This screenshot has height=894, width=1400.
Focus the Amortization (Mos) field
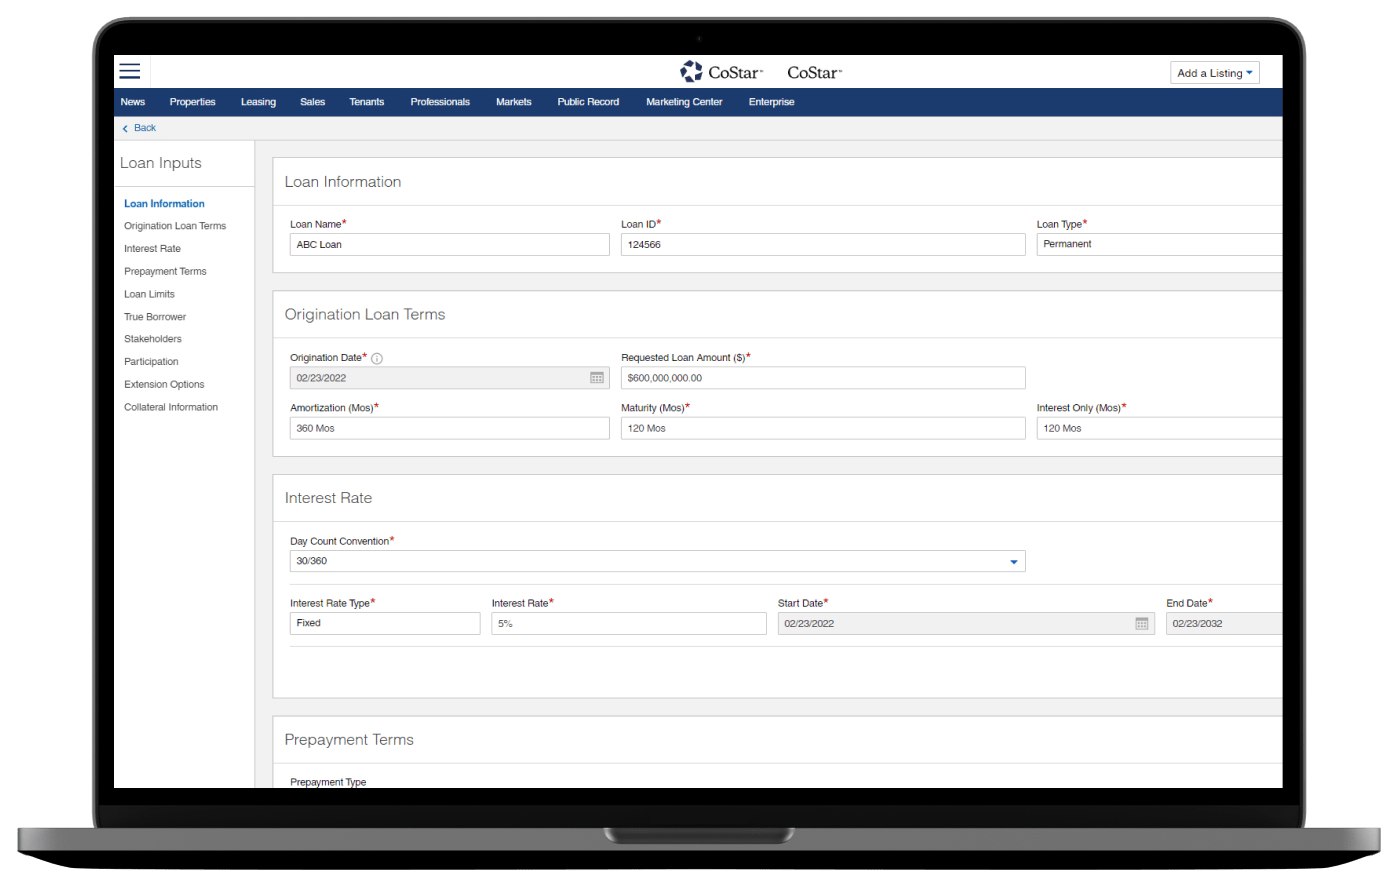click(x=449, y=428)
